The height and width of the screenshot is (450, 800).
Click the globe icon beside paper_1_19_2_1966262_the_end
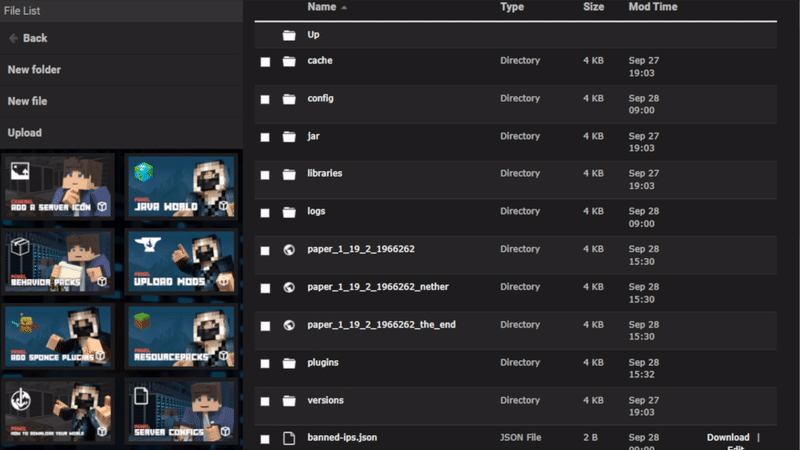point(289,325)
